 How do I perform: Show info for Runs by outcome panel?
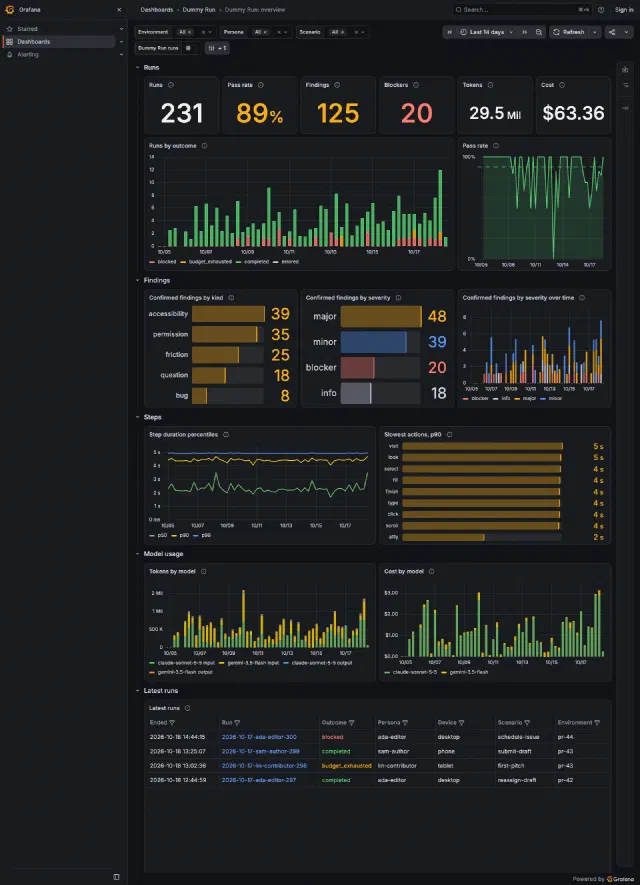click(x=204, y=146)
